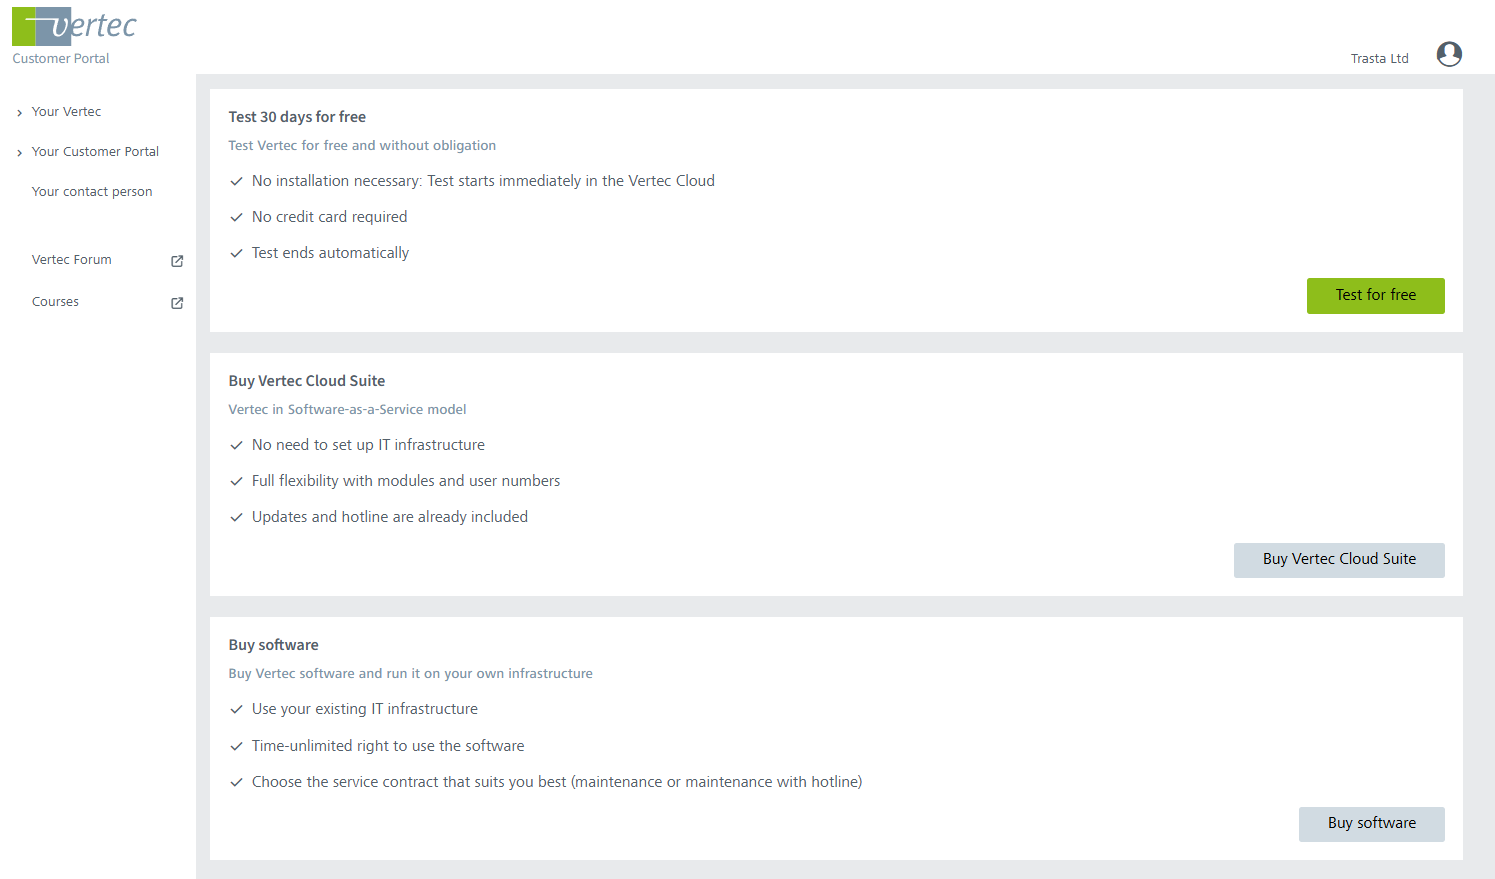Expand the Your Vertec chevron
This screenshot has height=879, width=1495.
click(x=19, y=113)
